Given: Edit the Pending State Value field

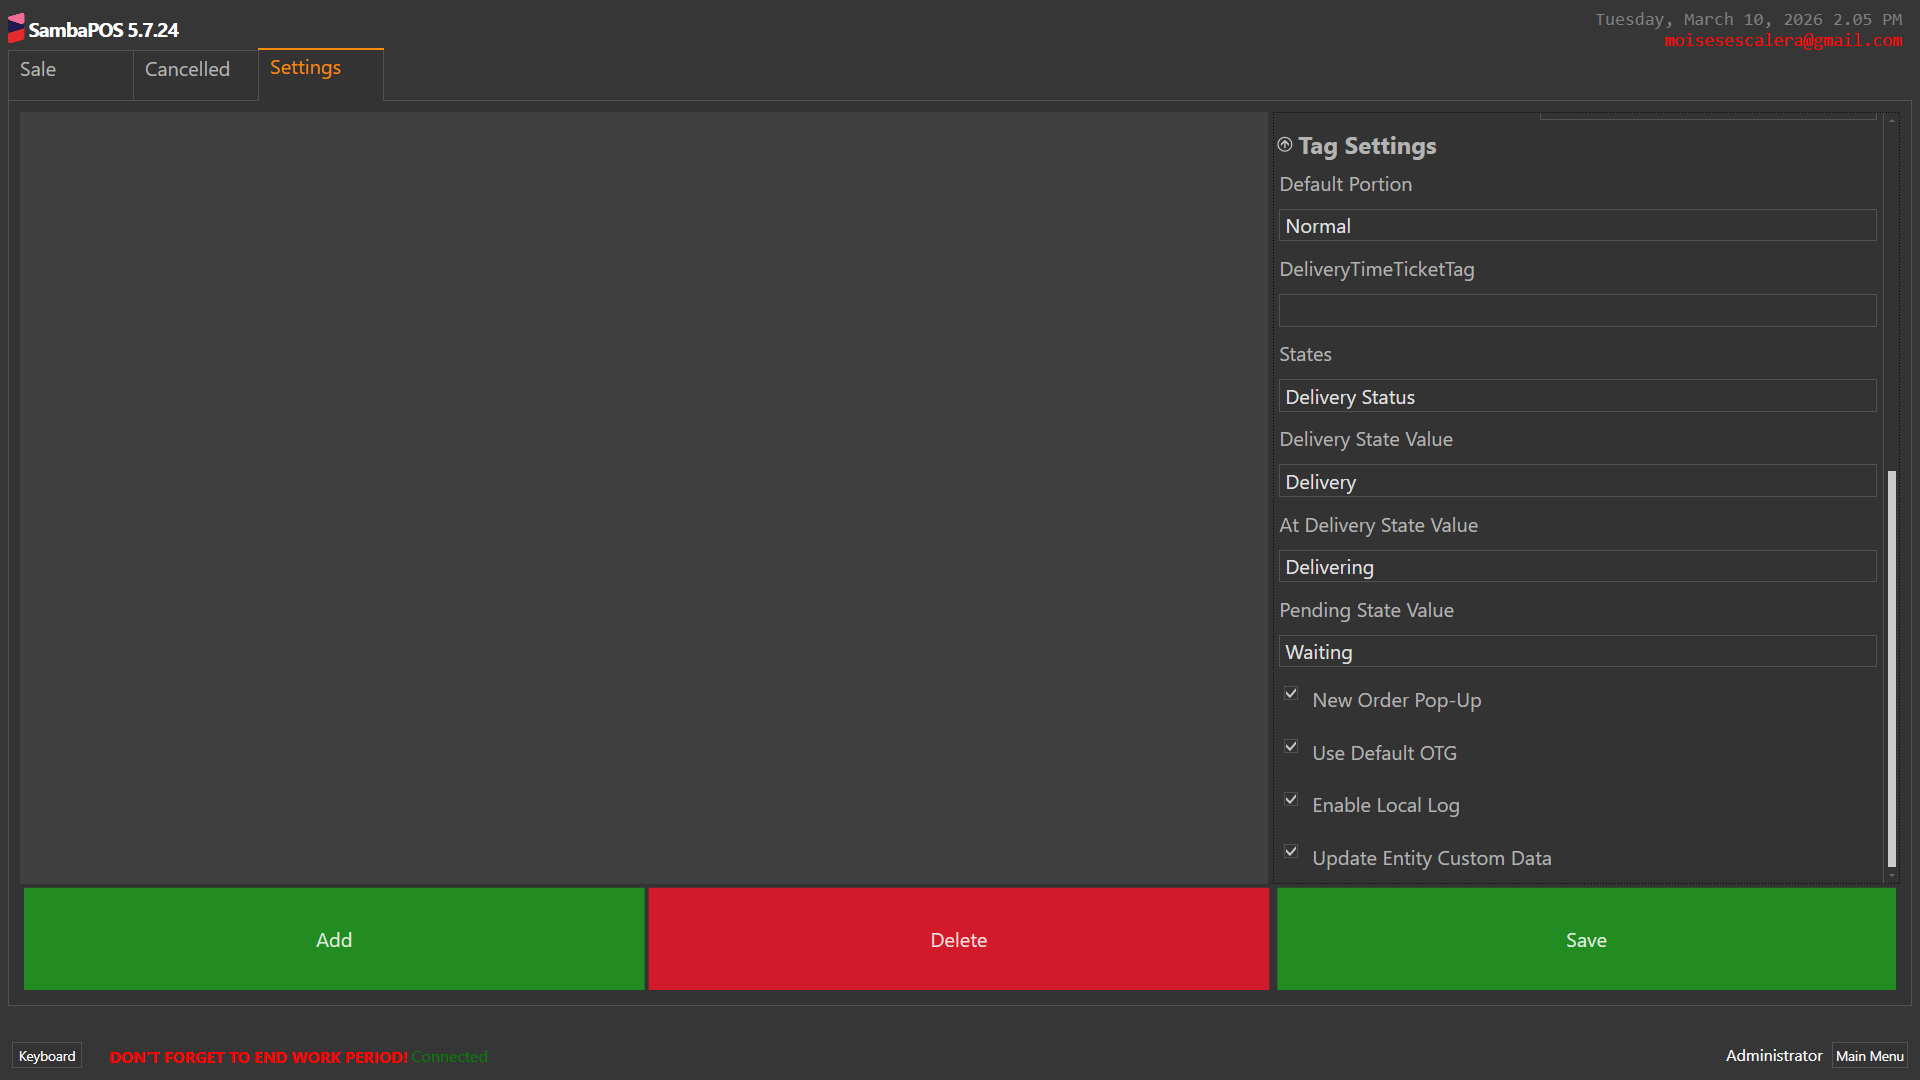Looking at the screenshot, I should pos(1576,652).
